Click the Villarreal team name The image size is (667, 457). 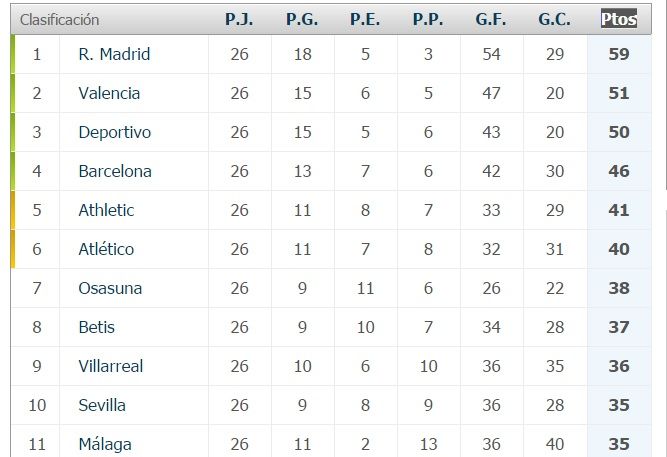111,366
